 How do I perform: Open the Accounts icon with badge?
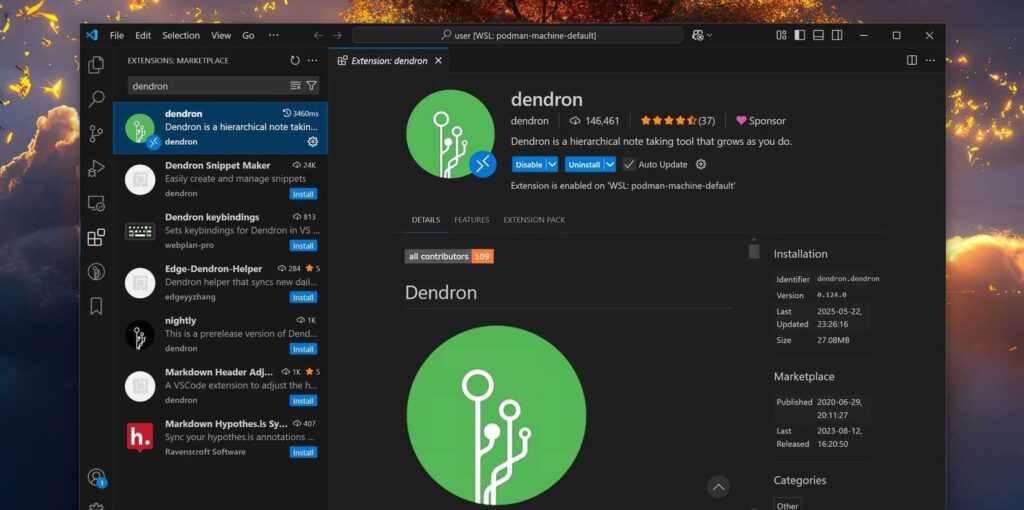[96, 478]
